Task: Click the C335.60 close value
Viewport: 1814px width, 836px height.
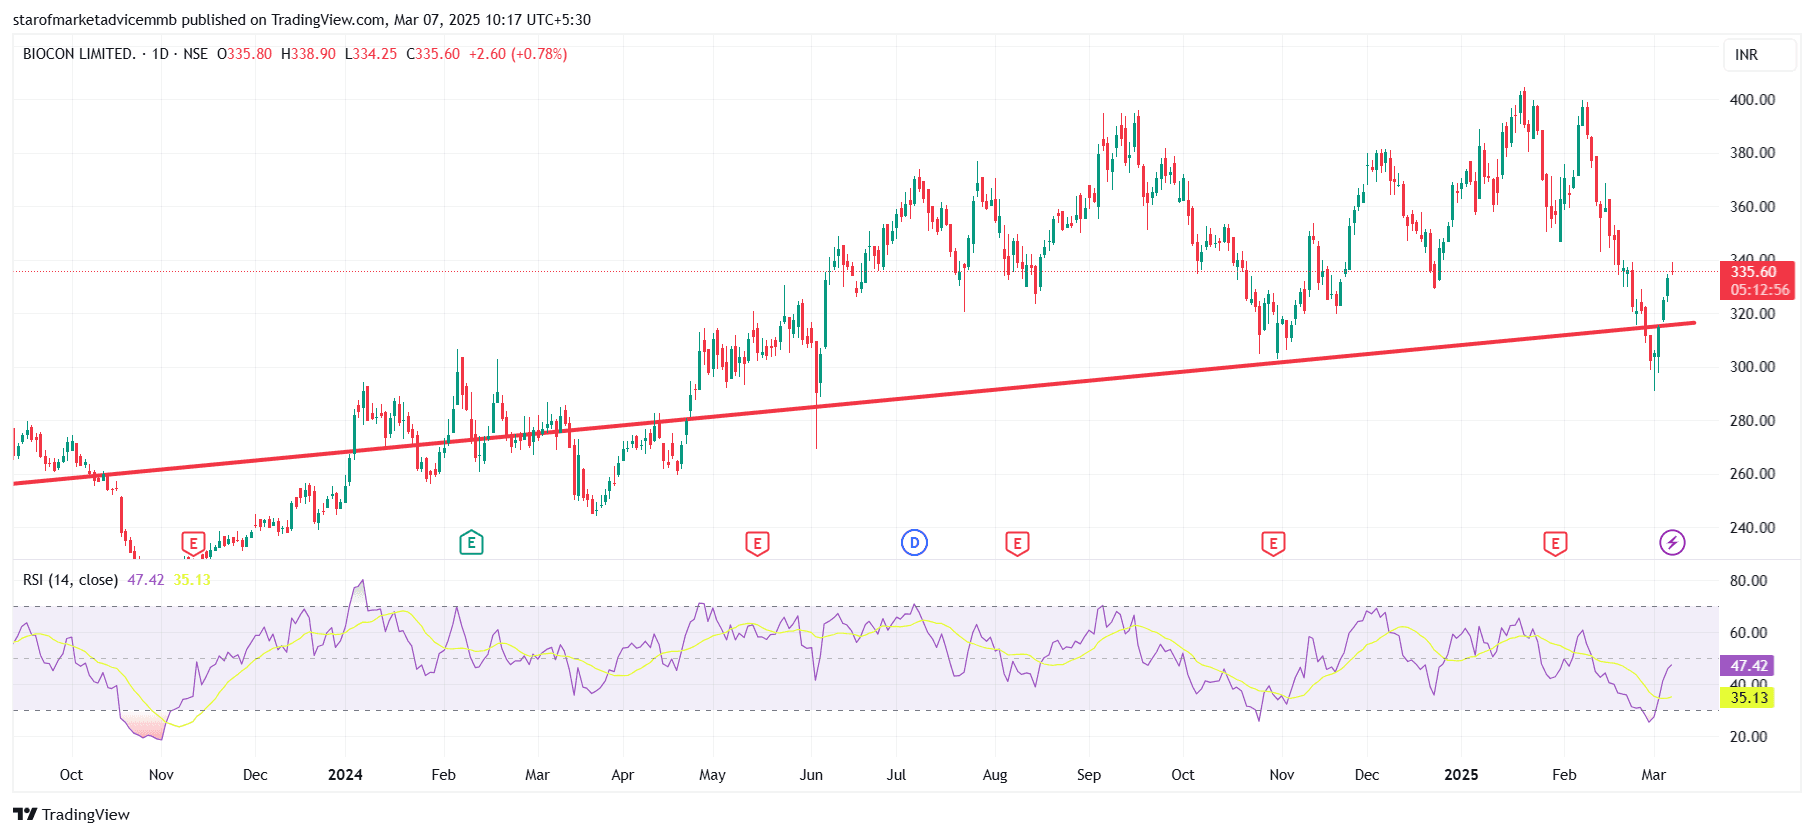Action: coord(433,54)
